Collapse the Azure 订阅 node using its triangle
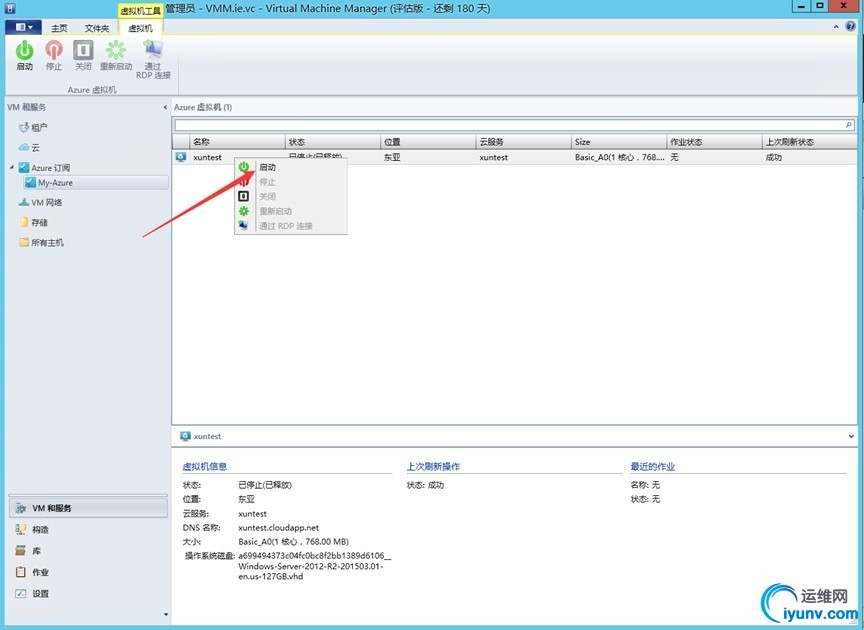The width and height of the screenshot is (864, 630). (12, 167)
